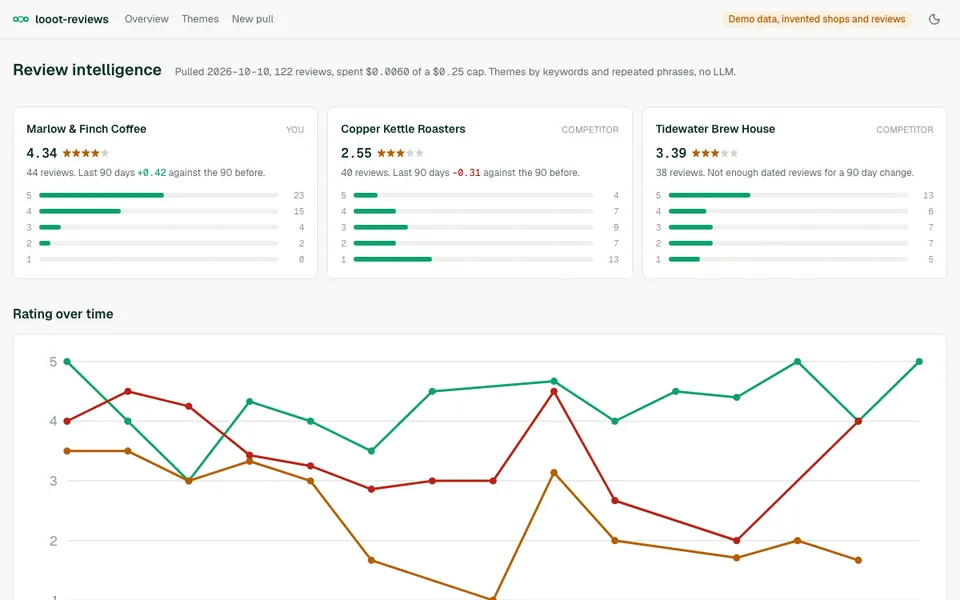The image size is (960, 600).
Task: Click Marlow's 4-star bar showing 15
Action: click(x=159, y=211)
